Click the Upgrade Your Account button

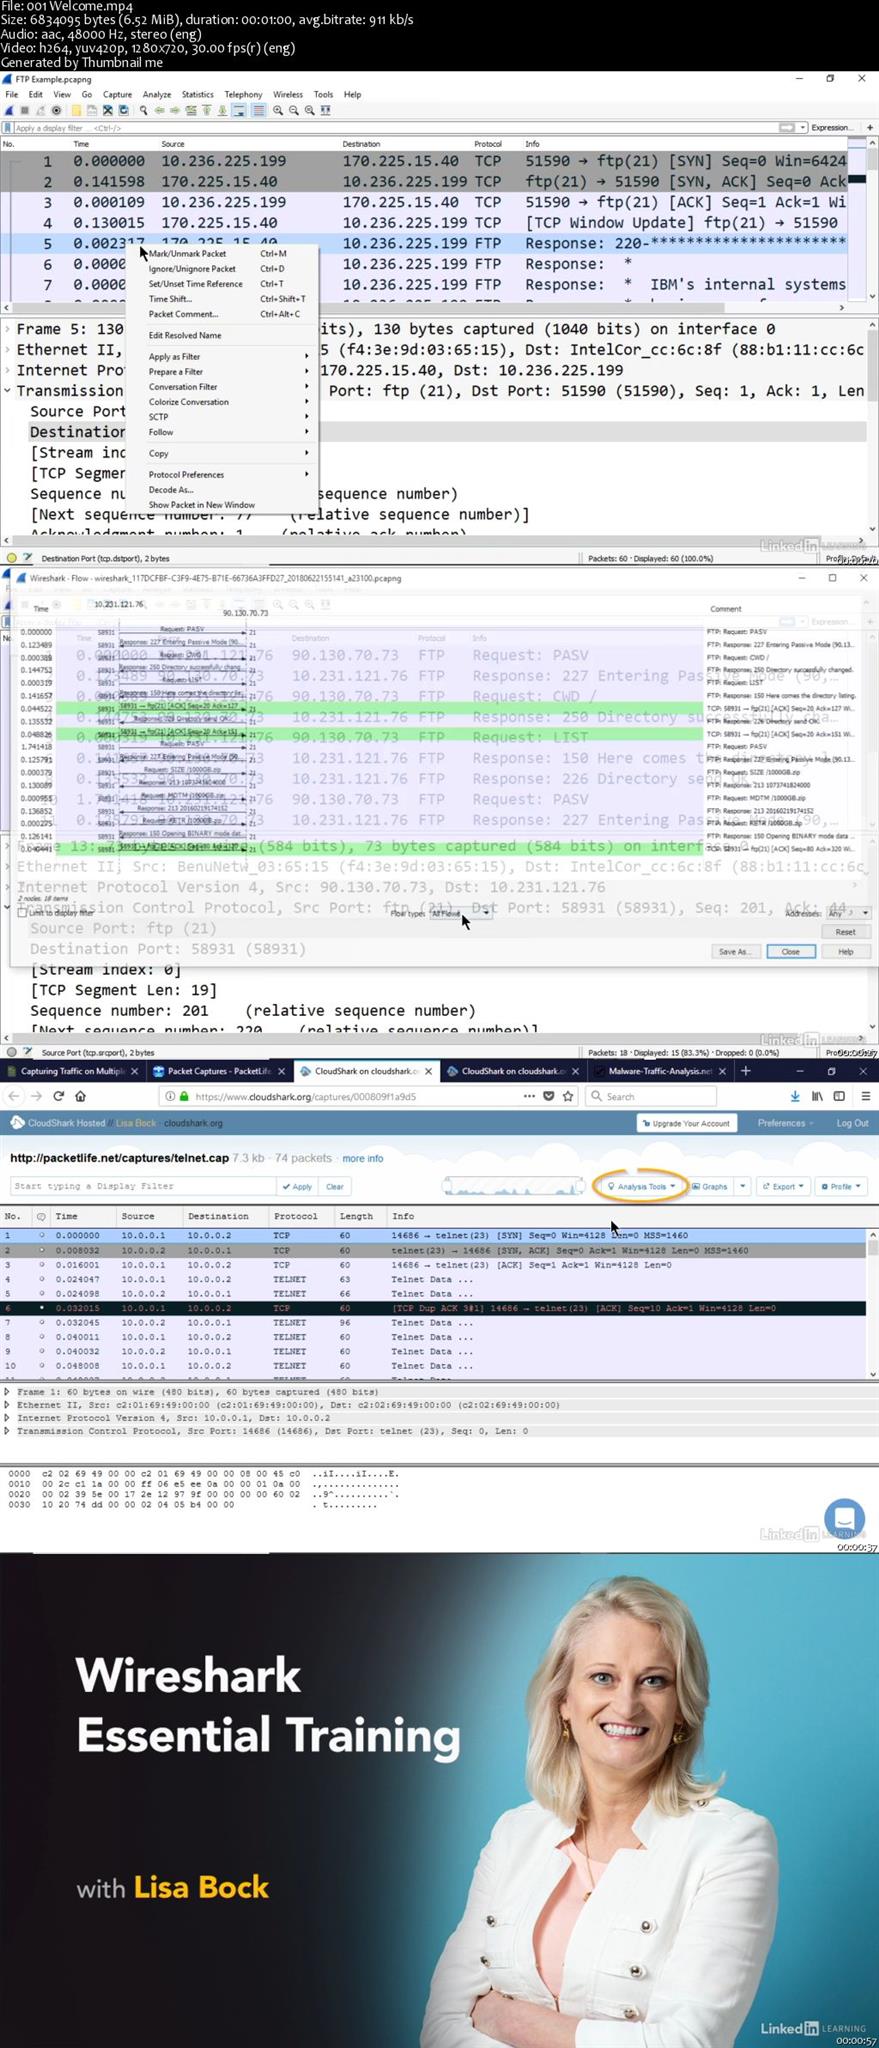point(687,1123)
